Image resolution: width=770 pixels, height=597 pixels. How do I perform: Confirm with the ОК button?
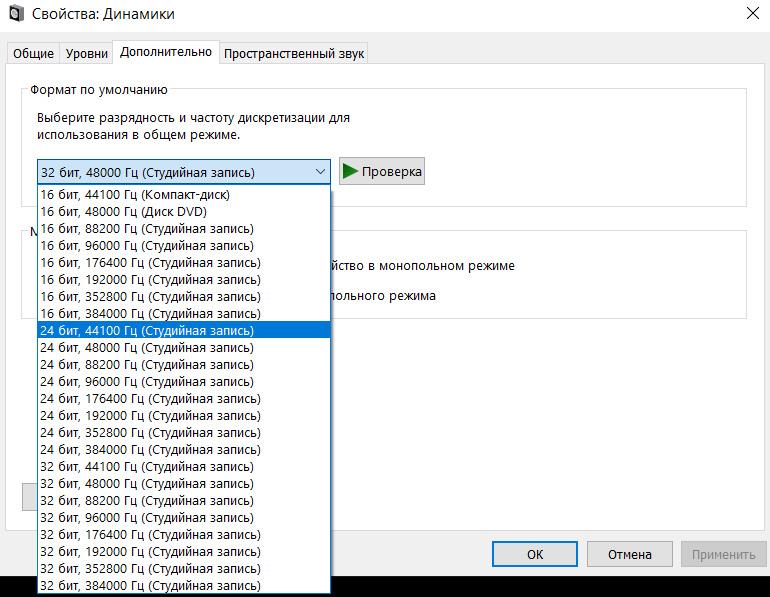coord(535,554)
